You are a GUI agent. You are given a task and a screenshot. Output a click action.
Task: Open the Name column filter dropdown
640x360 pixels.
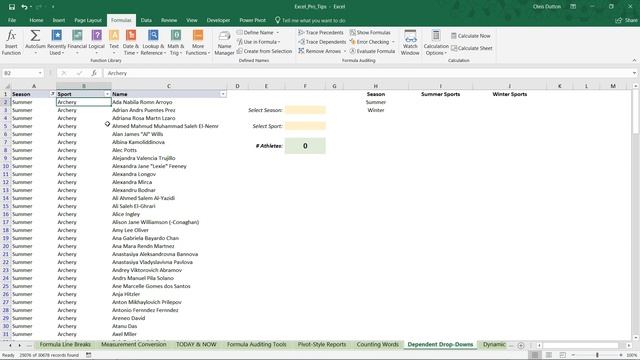(x=223, y=94)
